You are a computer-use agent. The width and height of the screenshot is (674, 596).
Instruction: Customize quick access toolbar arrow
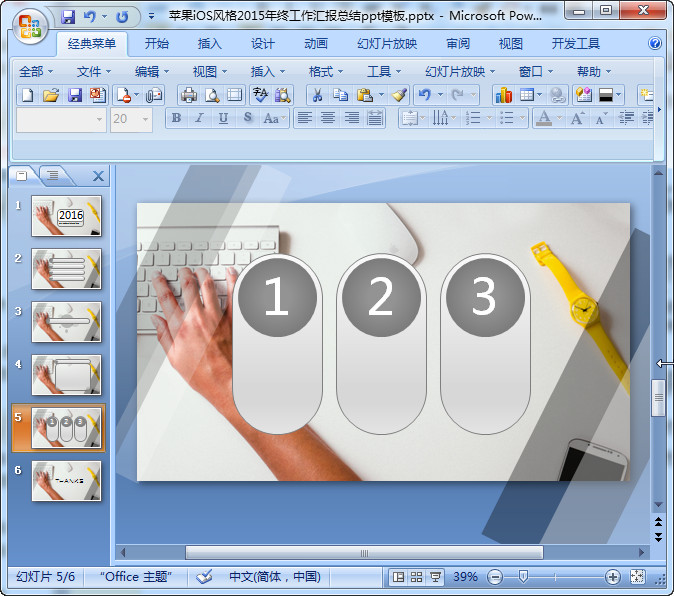click(151, 17)
